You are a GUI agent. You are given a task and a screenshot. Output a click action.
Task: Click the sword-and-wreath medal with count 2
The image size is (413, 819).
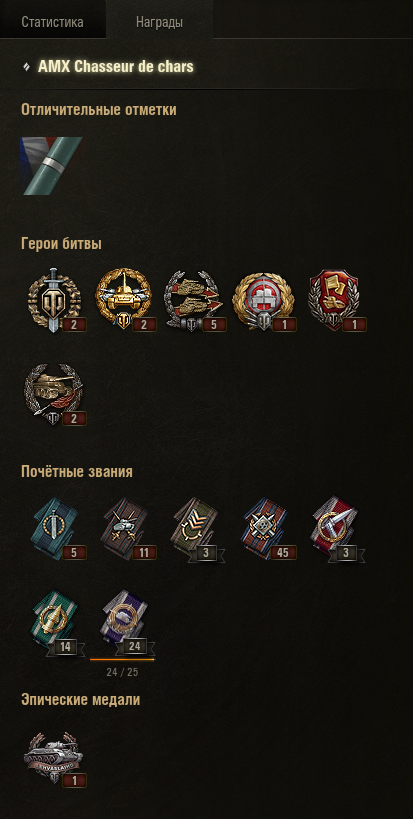[52, 300]
